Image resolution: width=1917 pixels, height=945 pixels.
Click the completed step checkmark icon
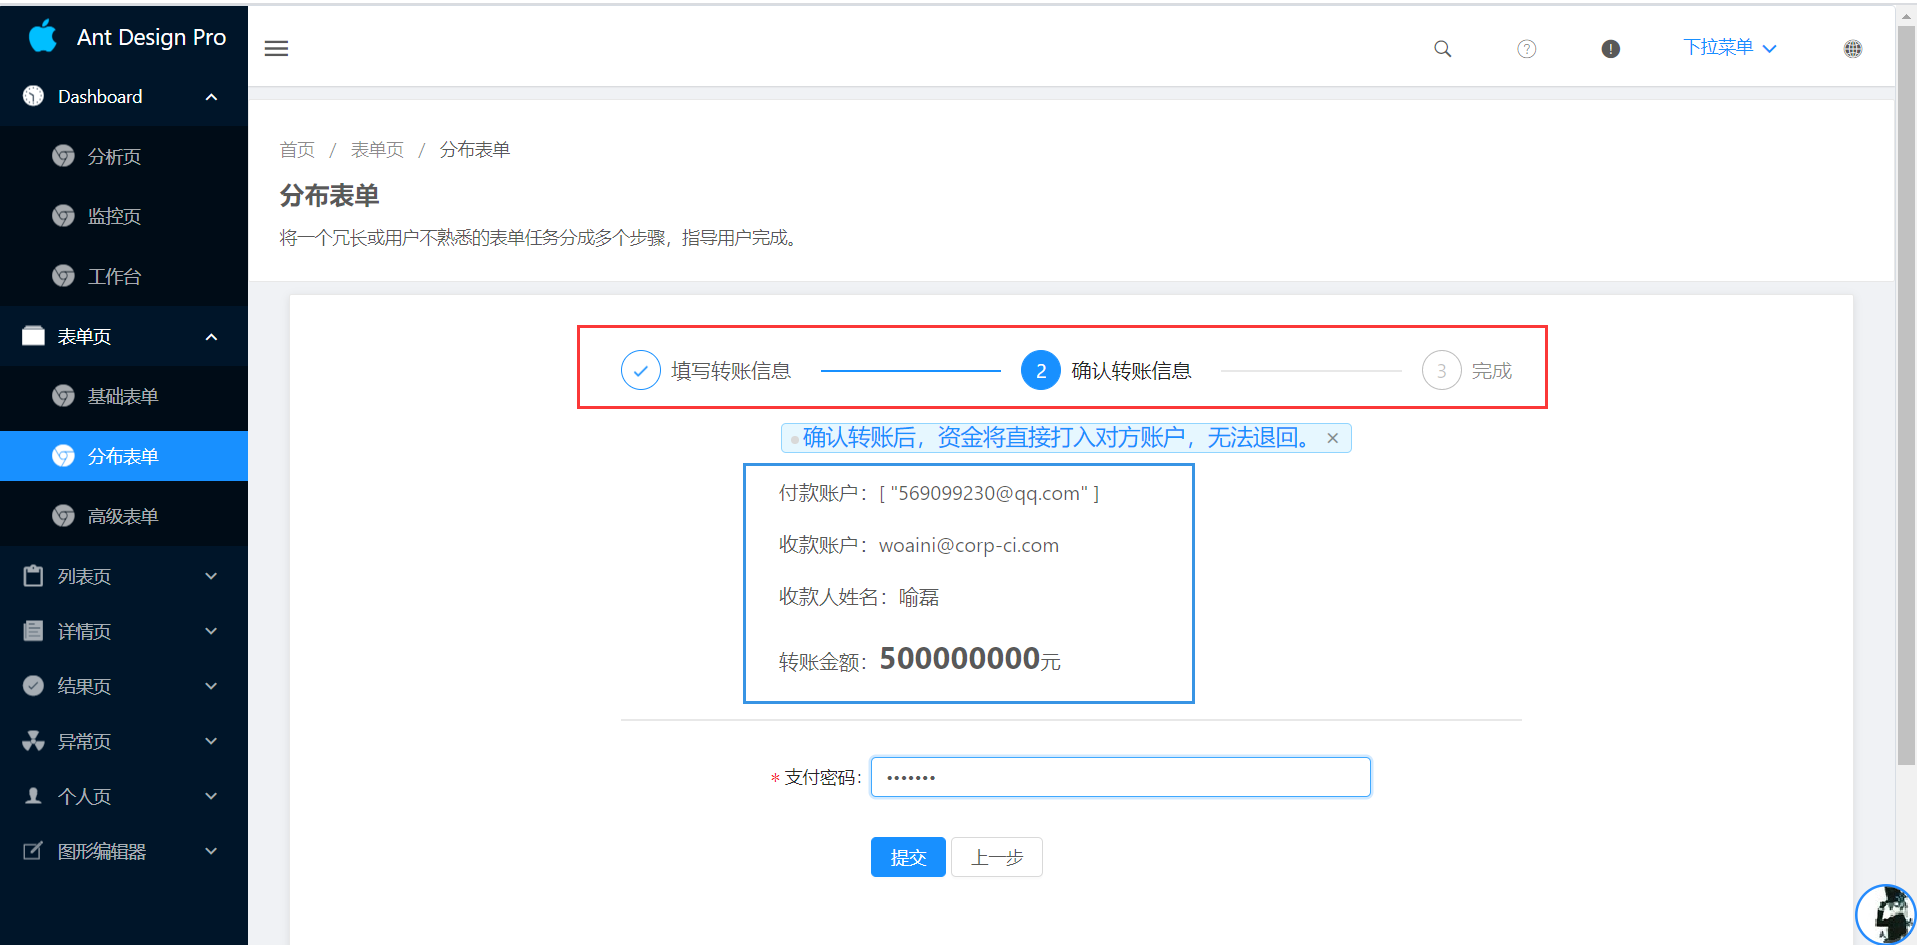point(641,370)
